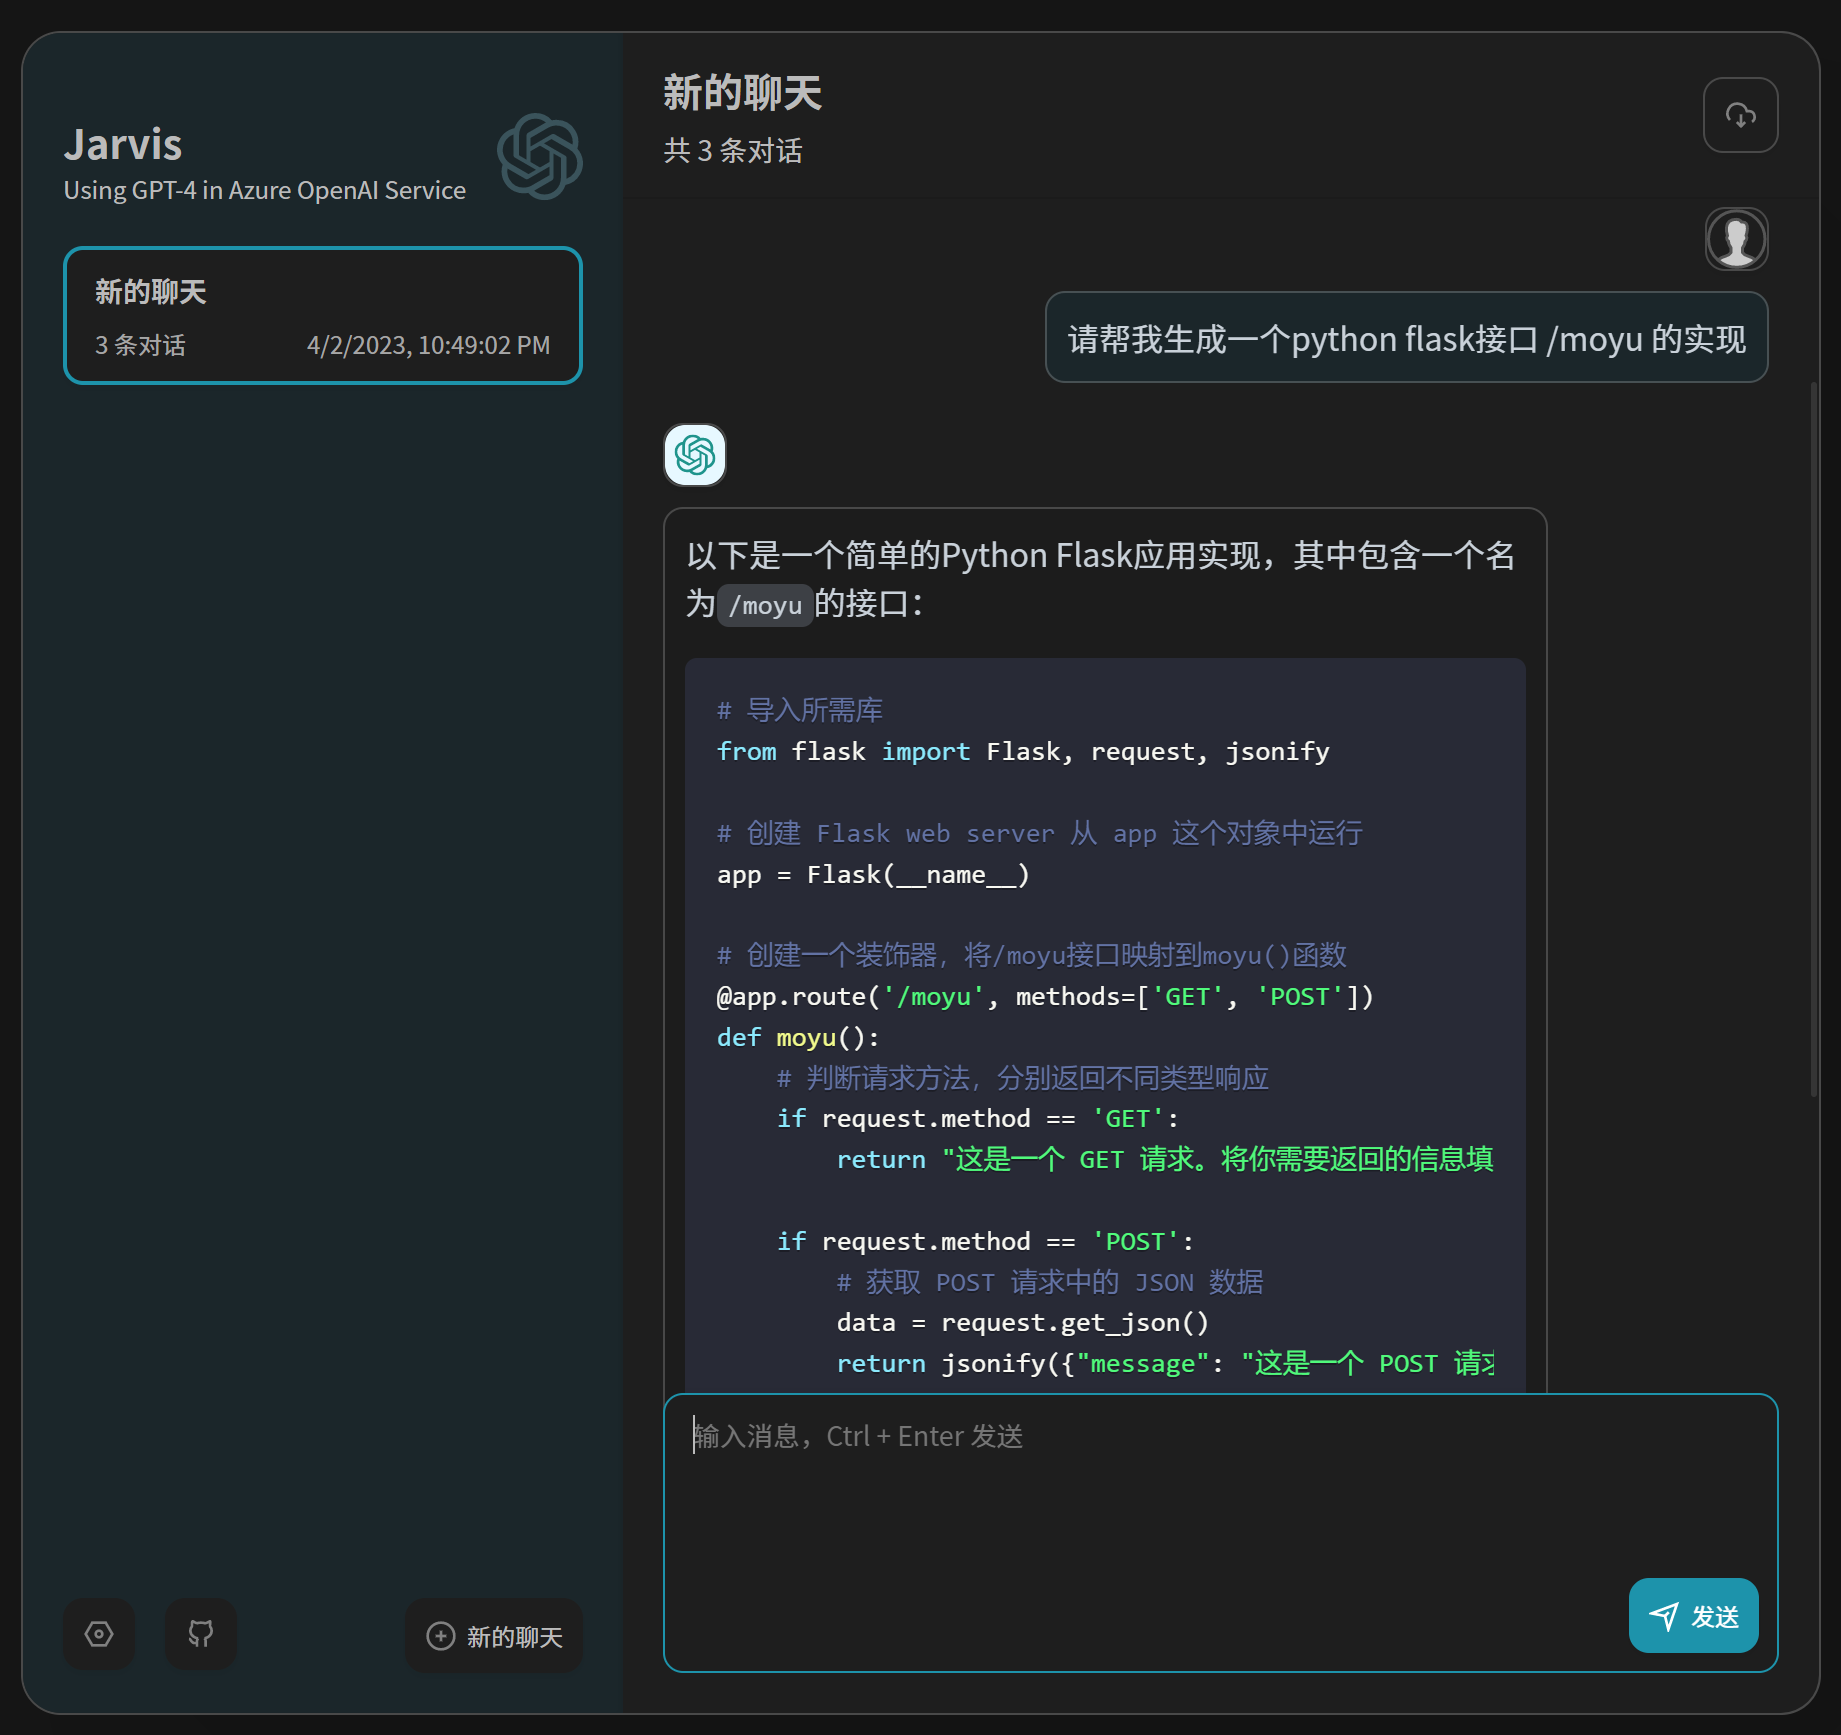Click the line if request.method == 'GET':
This screenshot has width=1841, height=1735.
(978, 1119)
